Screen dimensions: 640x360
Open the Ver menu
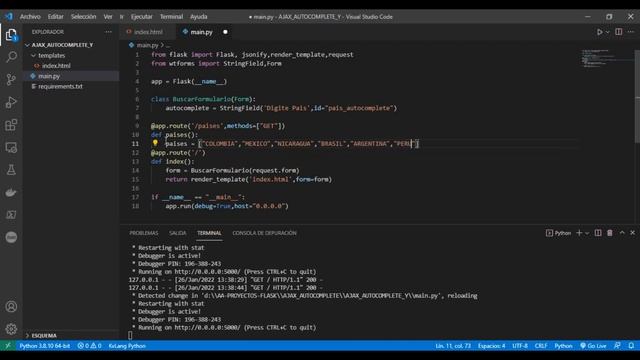pos(108,17)
